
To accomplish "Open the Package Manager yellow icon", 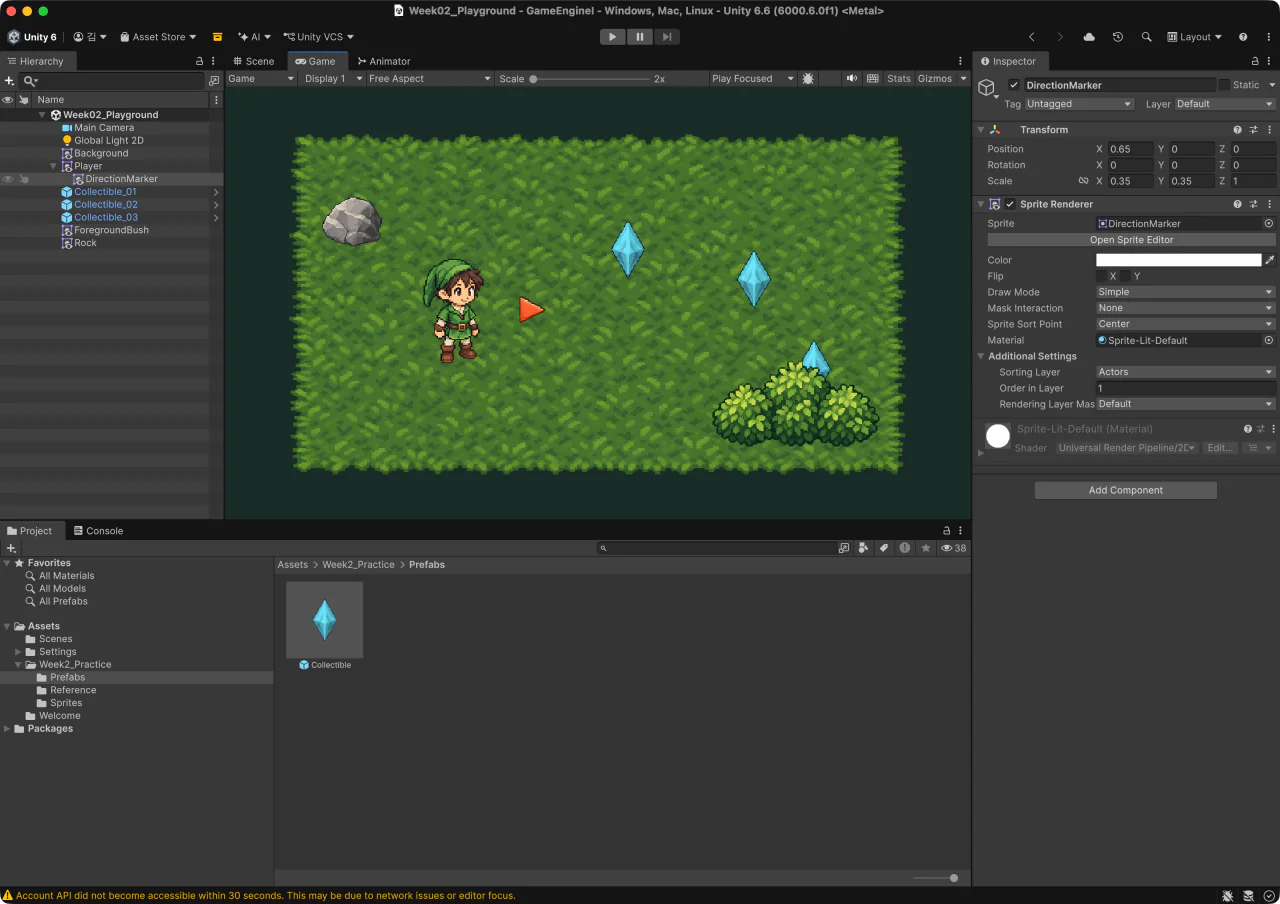I will 217,37.
